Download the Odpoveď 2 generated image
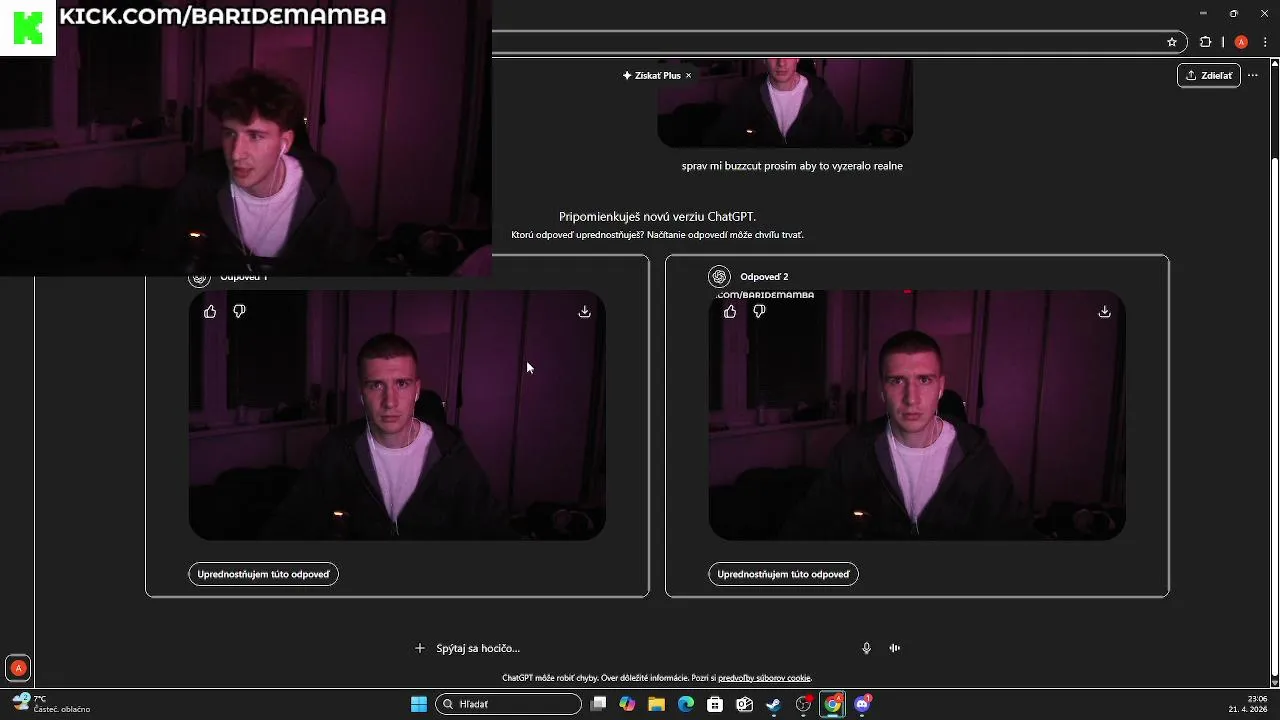 [1105, 312]
